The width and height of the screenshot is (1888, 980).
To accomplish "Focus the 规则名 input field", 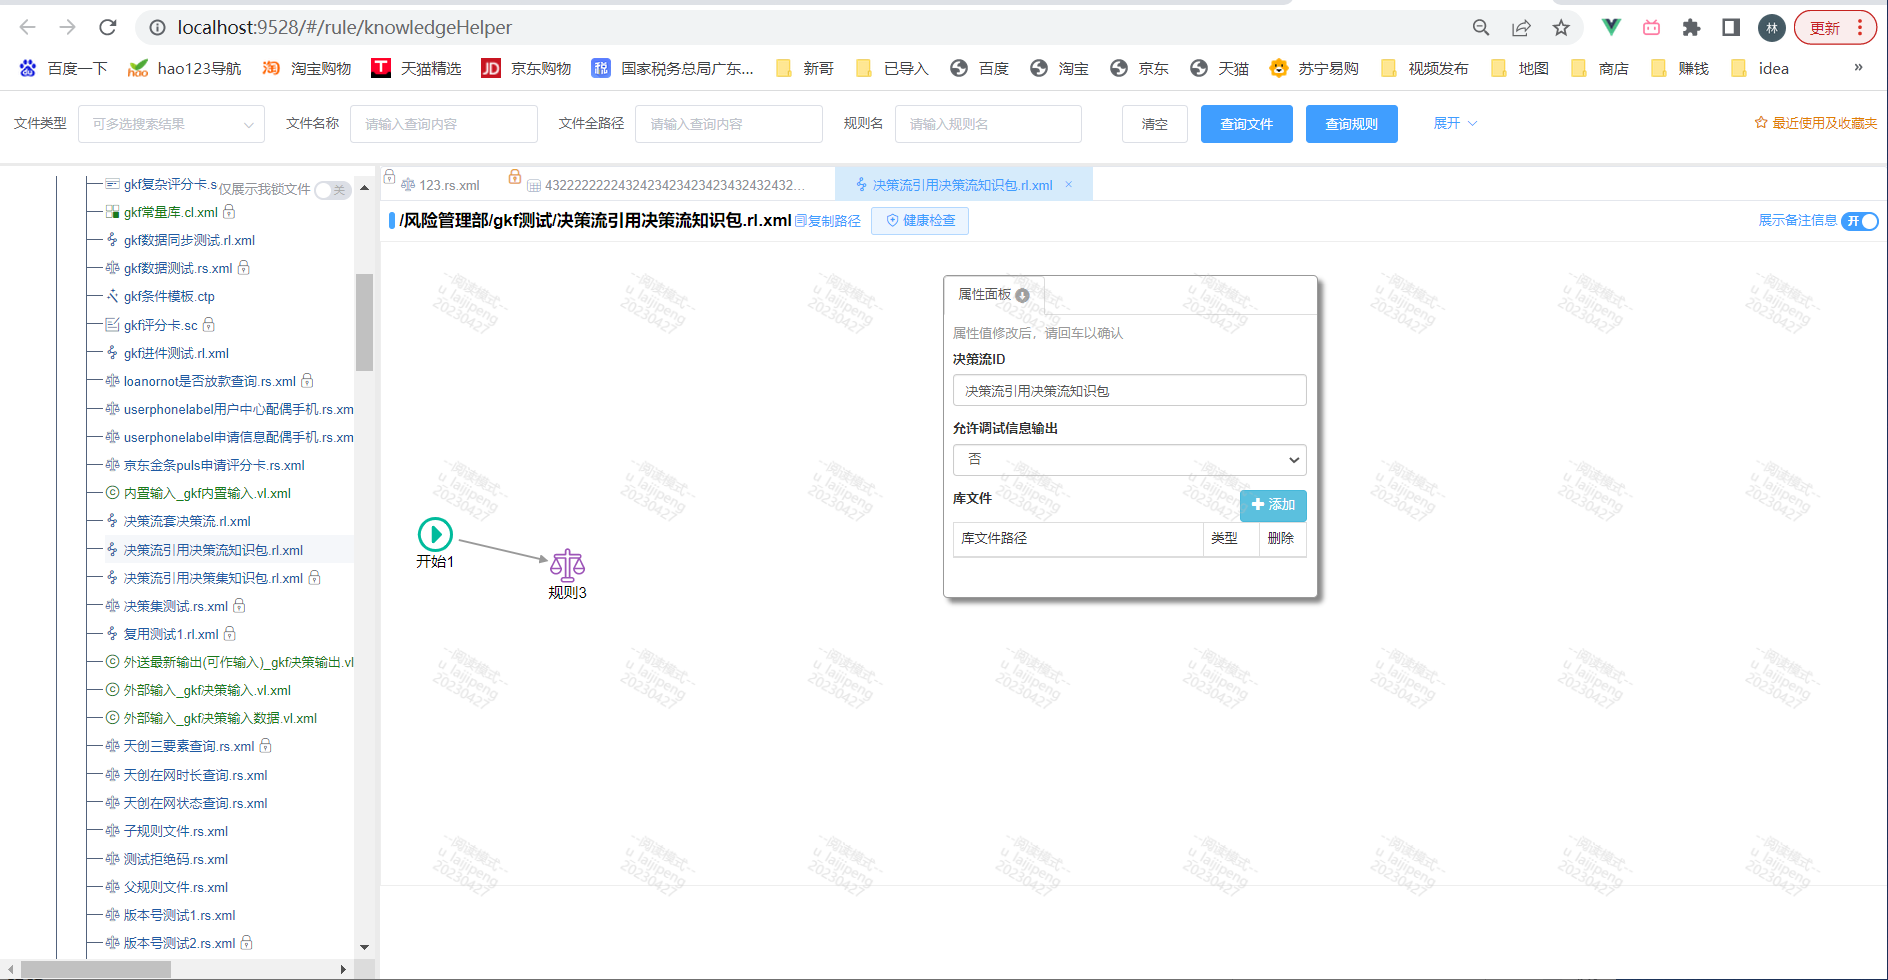I will pos(988,124).
